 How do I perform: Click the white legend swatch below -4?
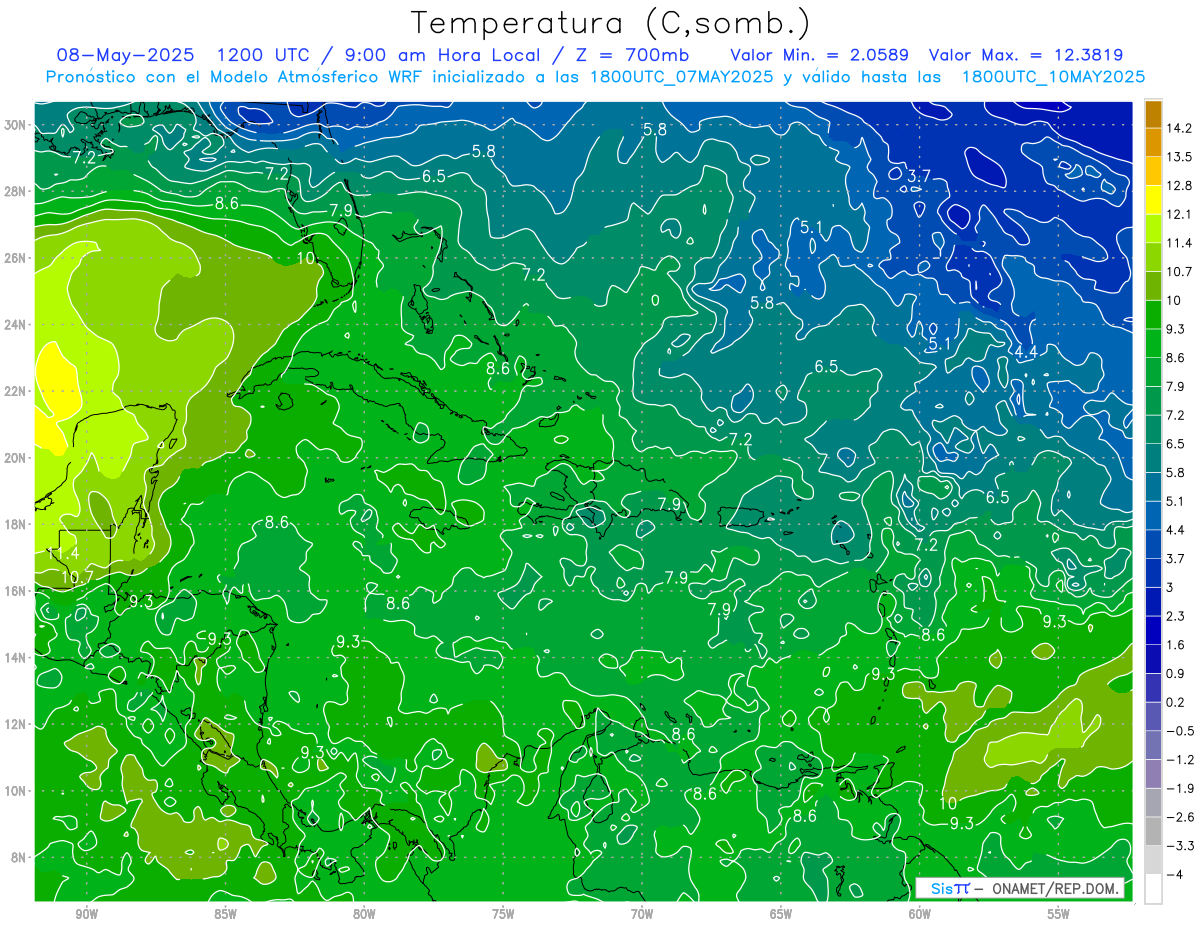click(x=1153, y=888)
